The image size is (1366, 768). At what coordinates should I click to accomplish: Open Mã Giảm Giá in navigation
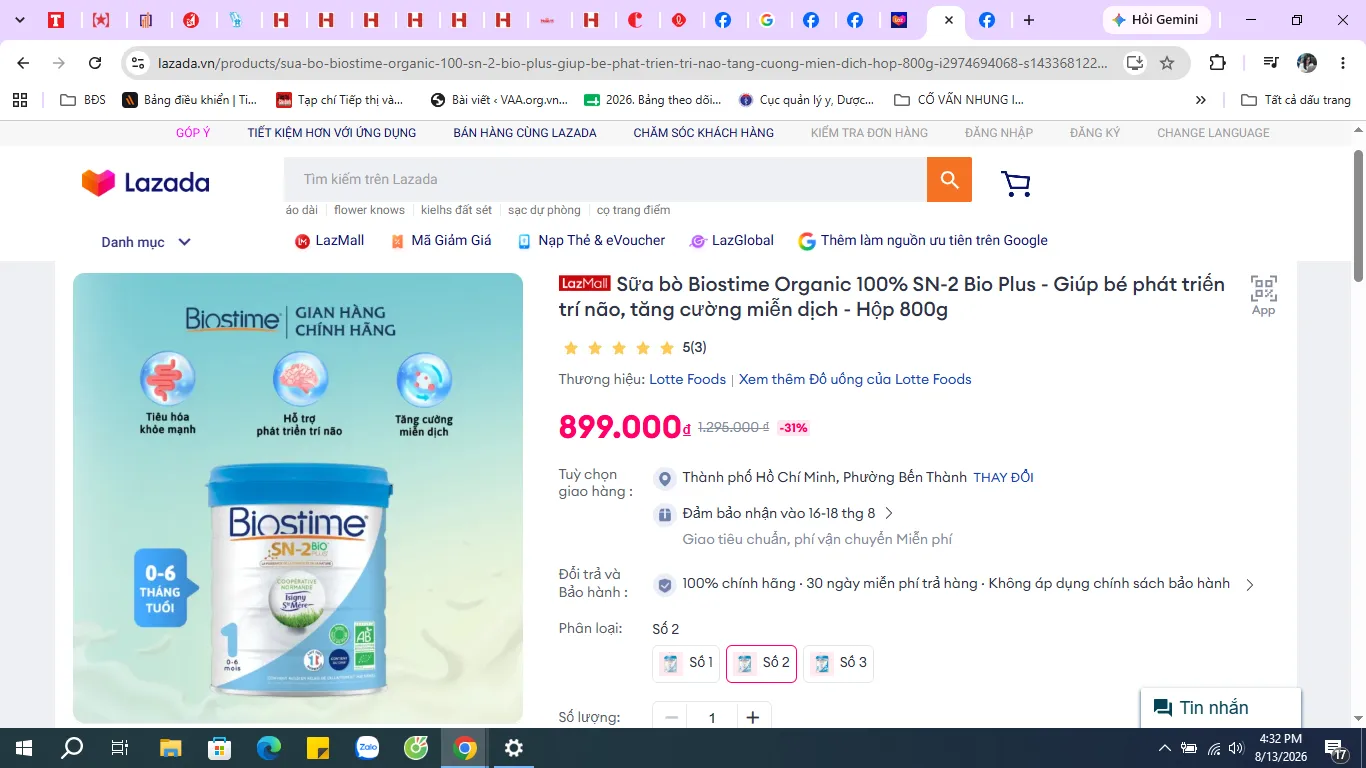(440, 241)
